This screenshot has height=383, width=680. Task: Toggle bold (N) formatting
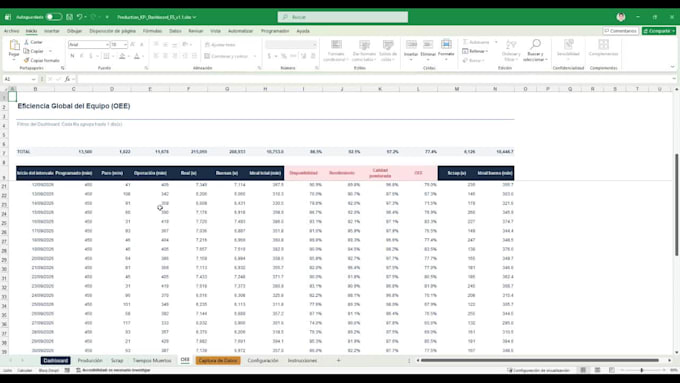click(x=72, y=56)
